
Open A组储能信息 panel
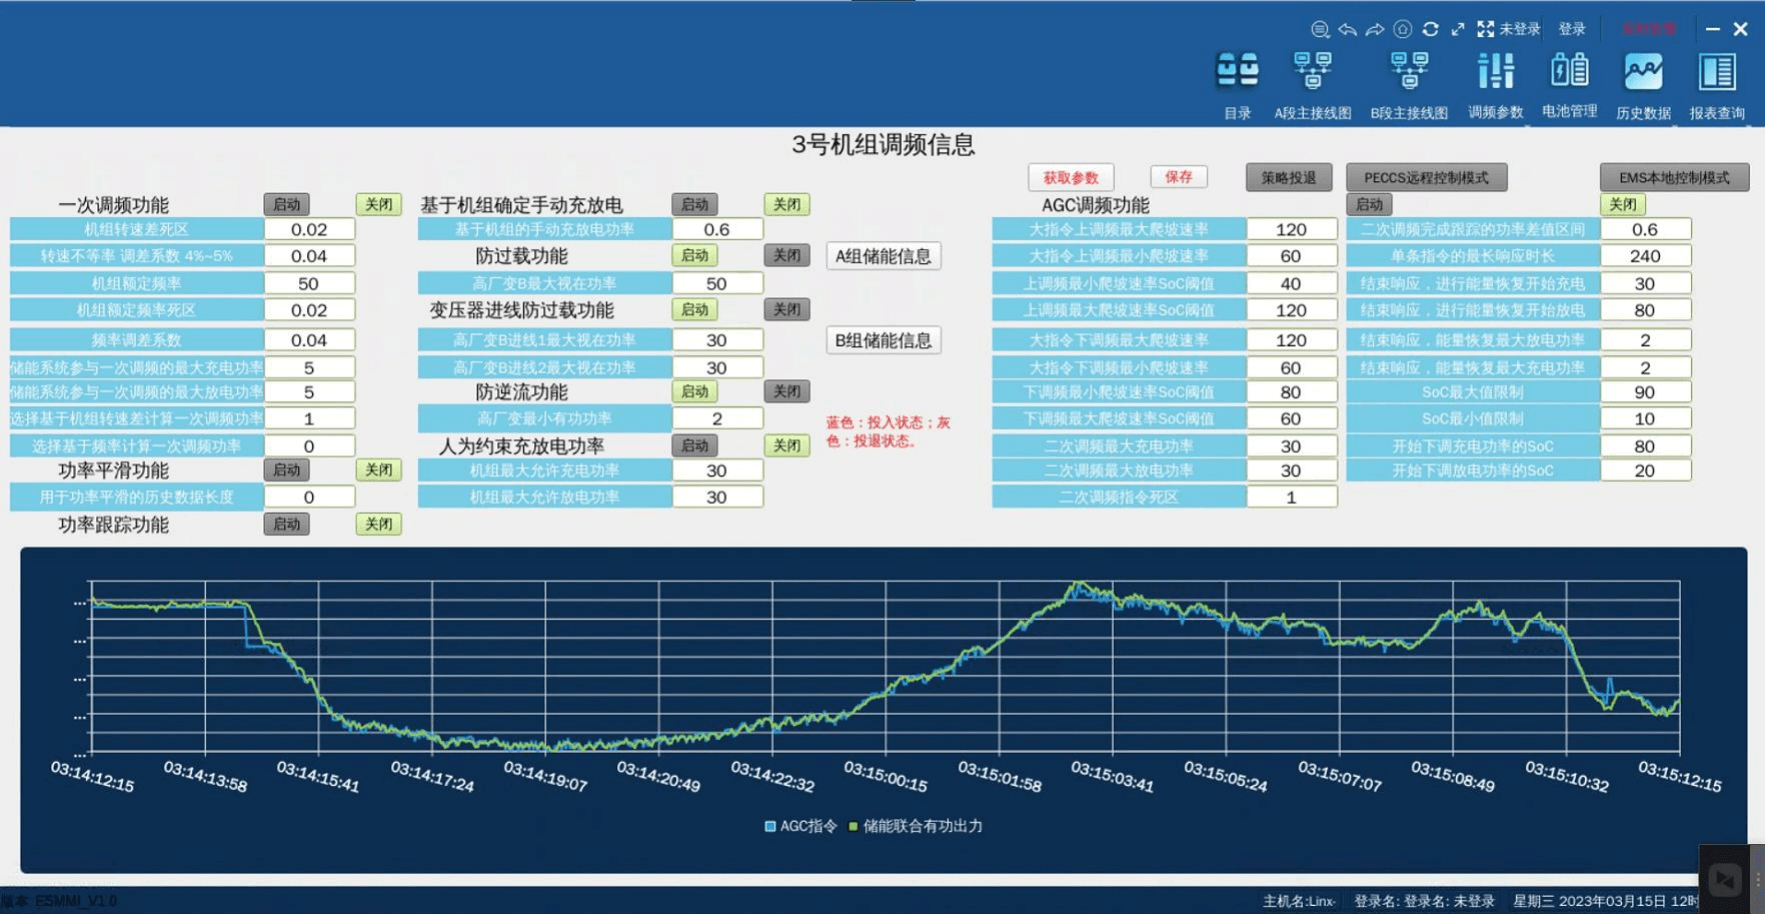tap(883, 256)
